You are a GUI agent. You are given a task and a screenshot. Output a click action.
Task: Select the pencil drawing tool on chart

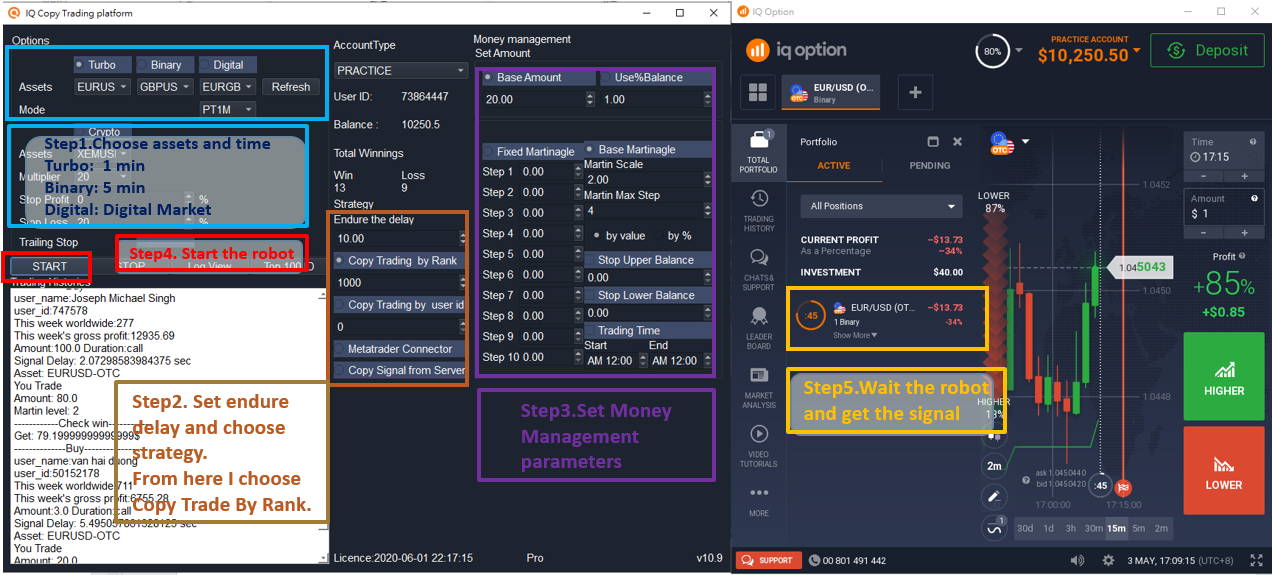pyautogui.click(x=994, y=496)
